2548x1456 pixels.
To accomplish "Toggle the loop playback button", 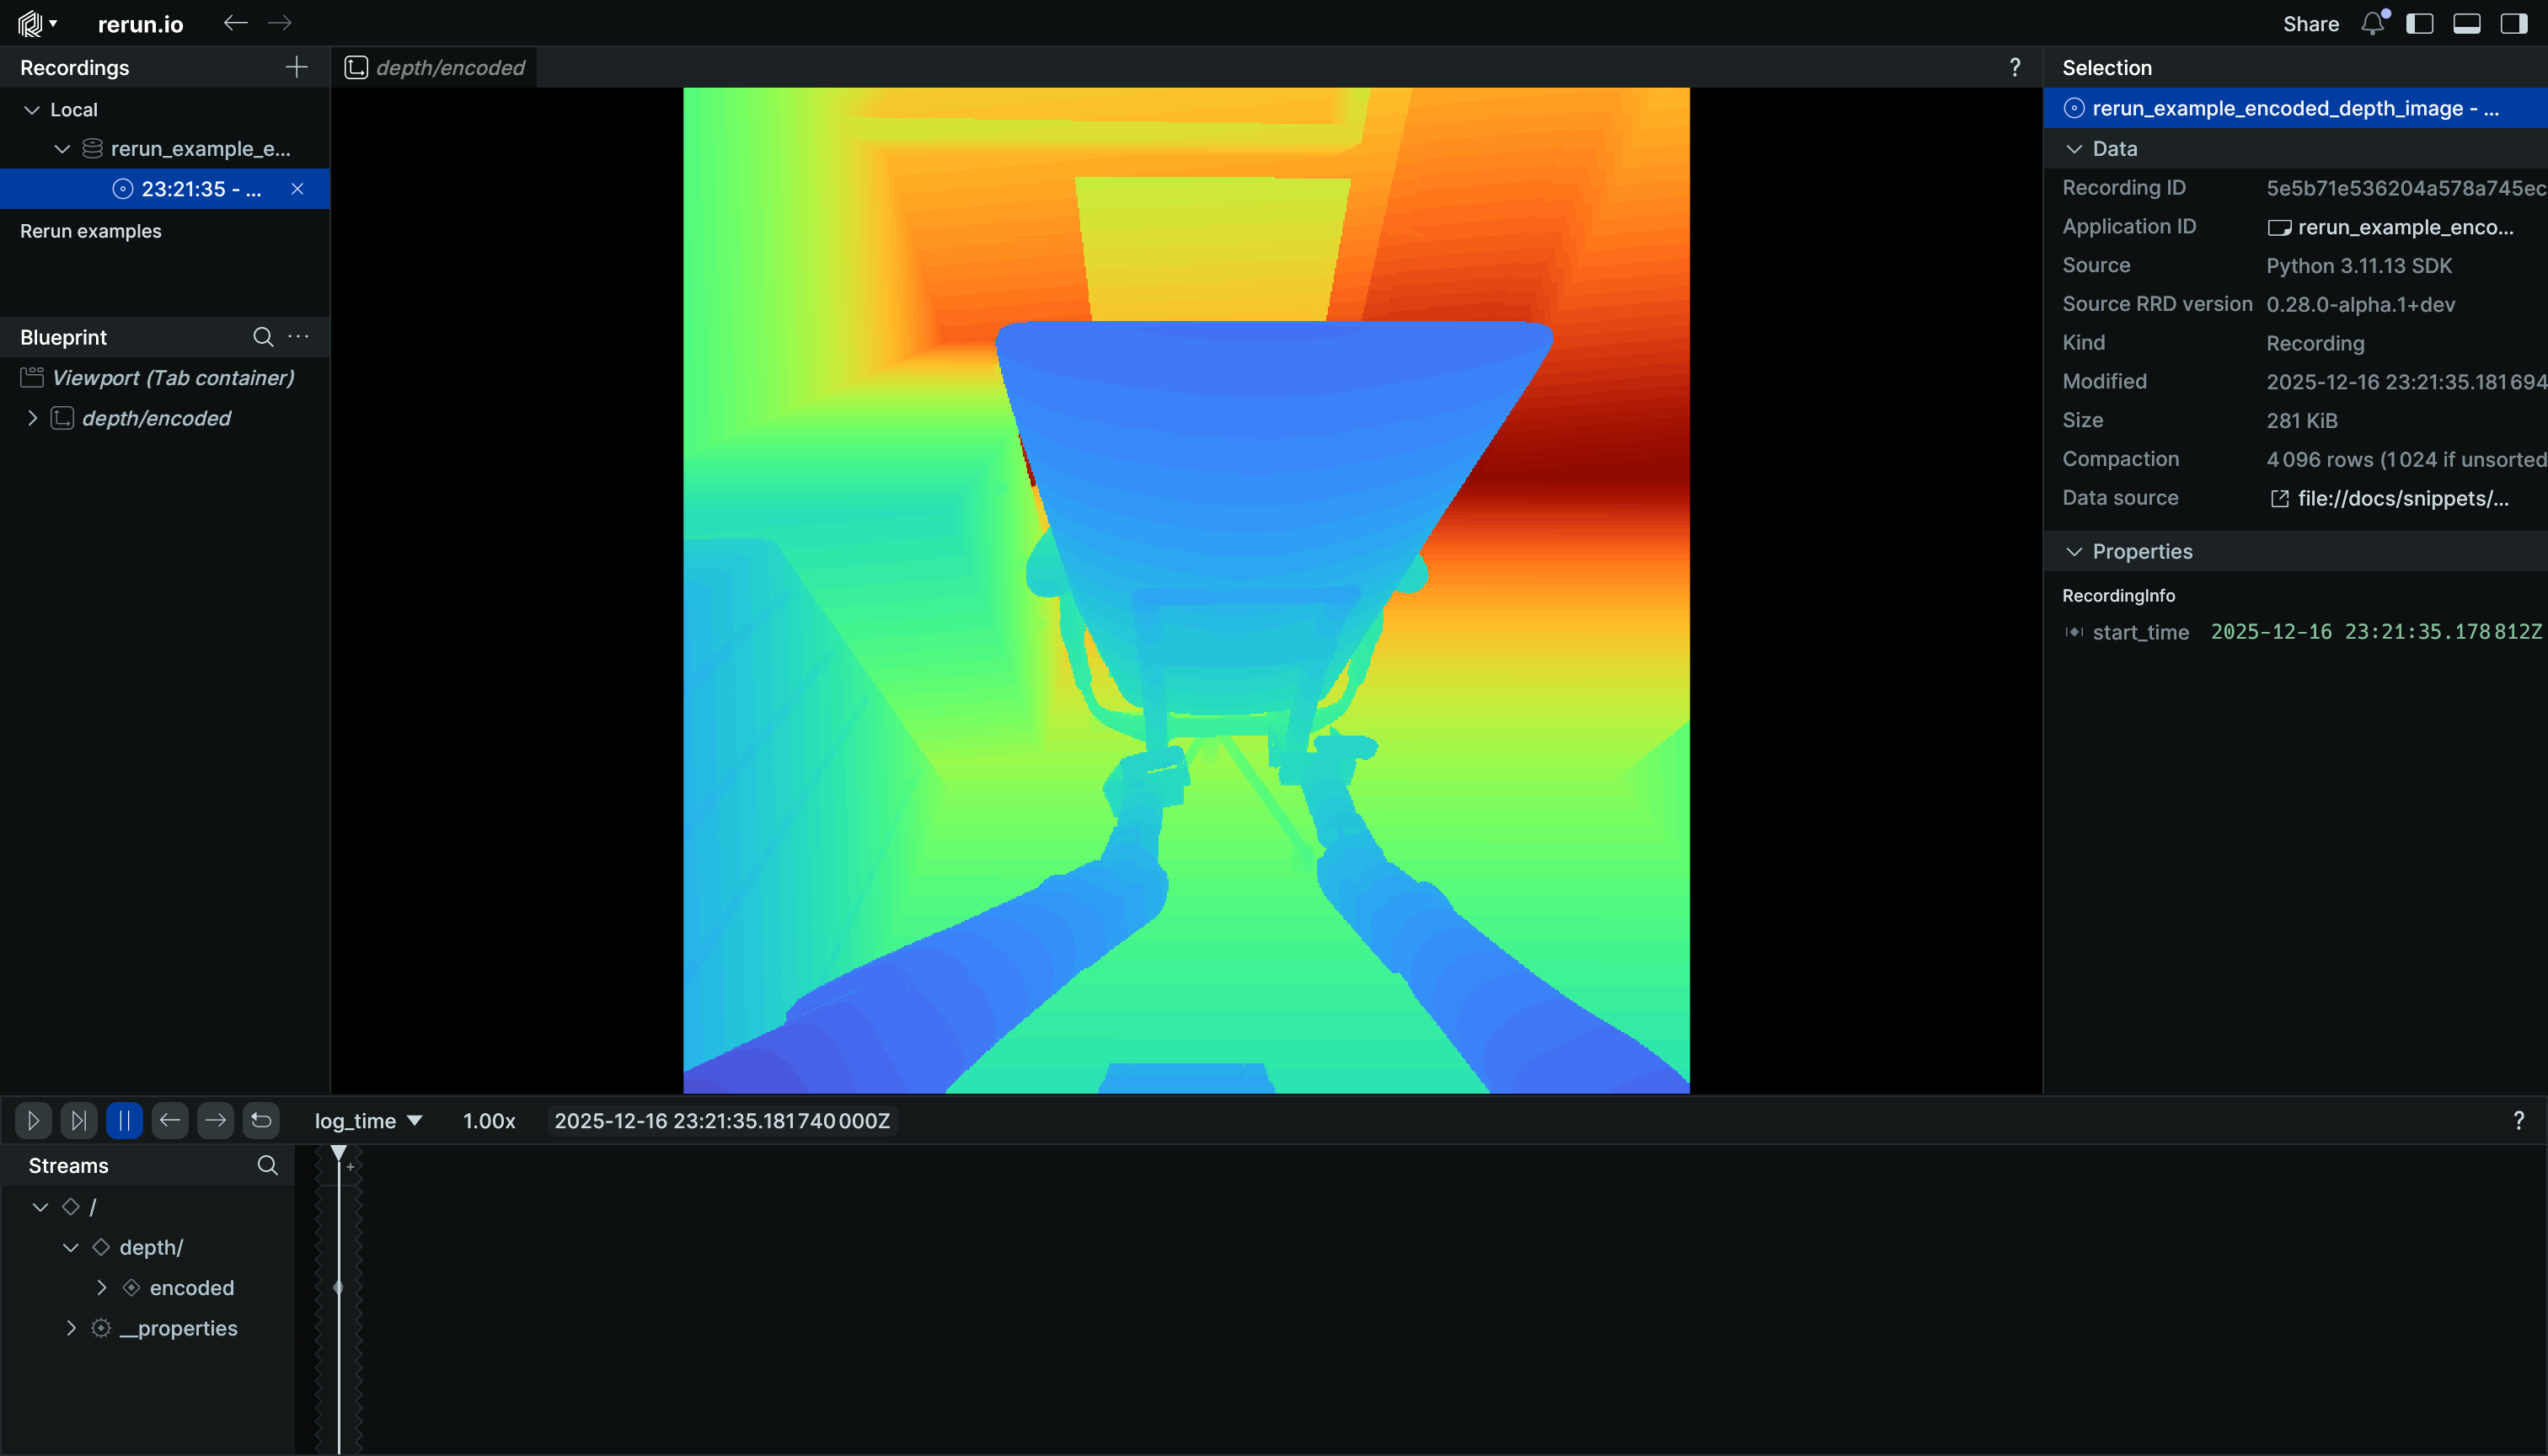I will (x=261, y=1121).
